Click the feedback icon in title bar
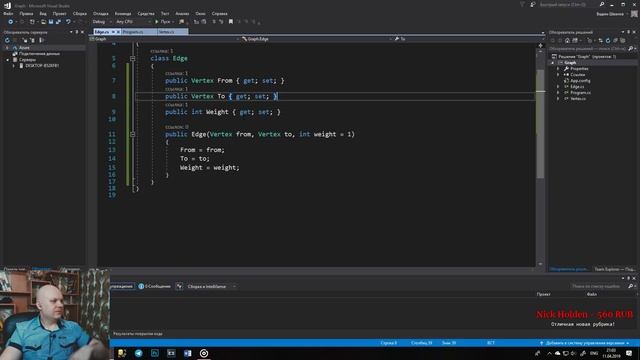Screen dimensions: 640x360 (x=533, y=4)
